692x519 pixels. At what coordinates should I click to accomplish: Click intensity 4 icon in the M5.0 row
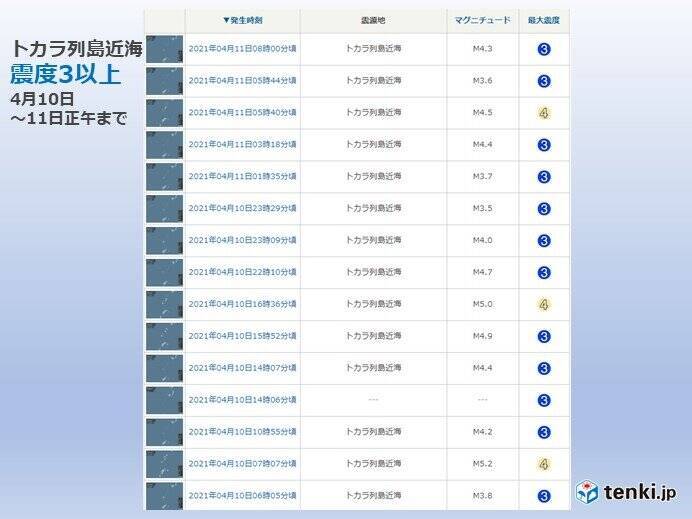(x=544, y=304)
